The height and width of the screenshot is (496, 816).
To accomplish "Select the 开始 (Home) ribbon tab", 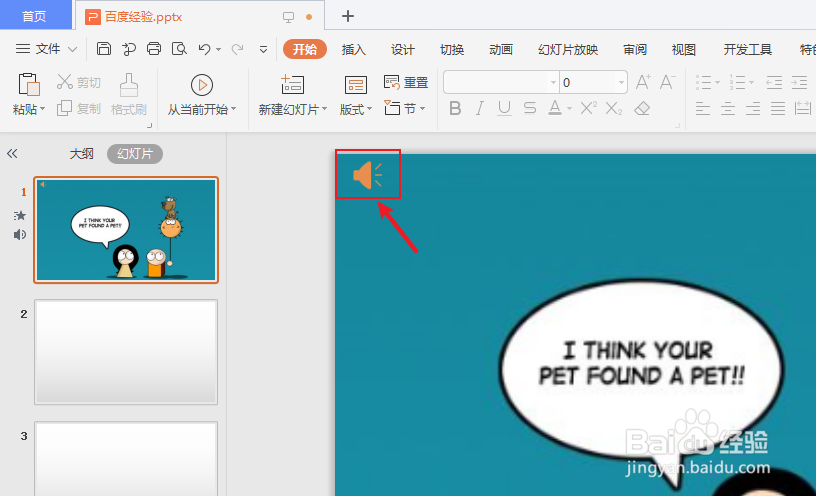I will tap(304, 49).
